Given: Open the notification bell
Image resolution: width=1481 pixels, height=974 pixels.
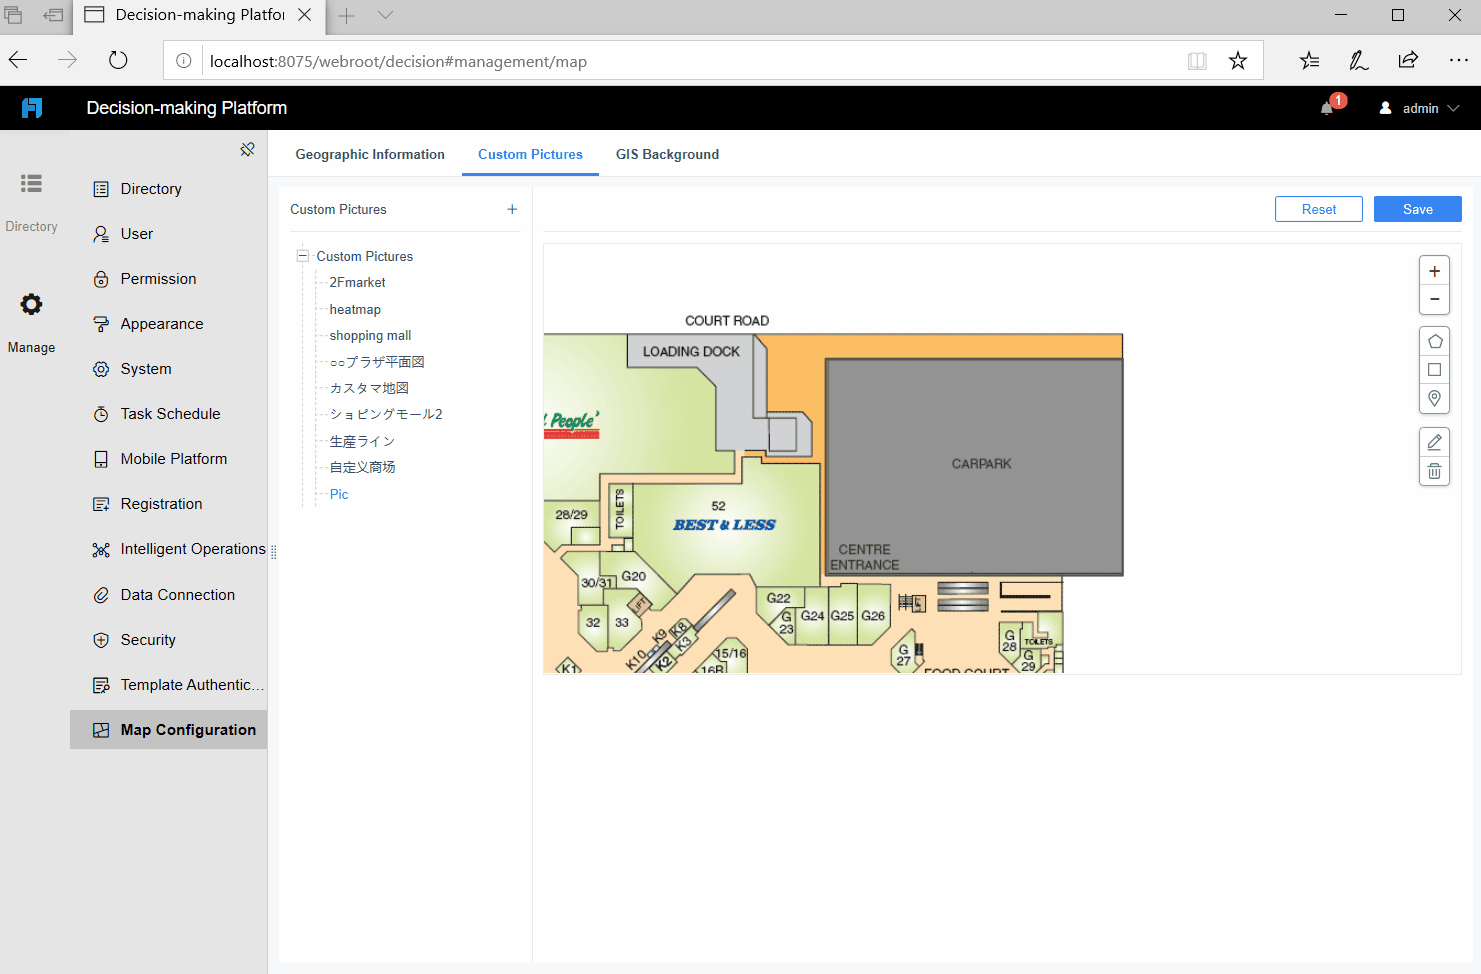Looking at the screenshot, I should click(1325, 108).
